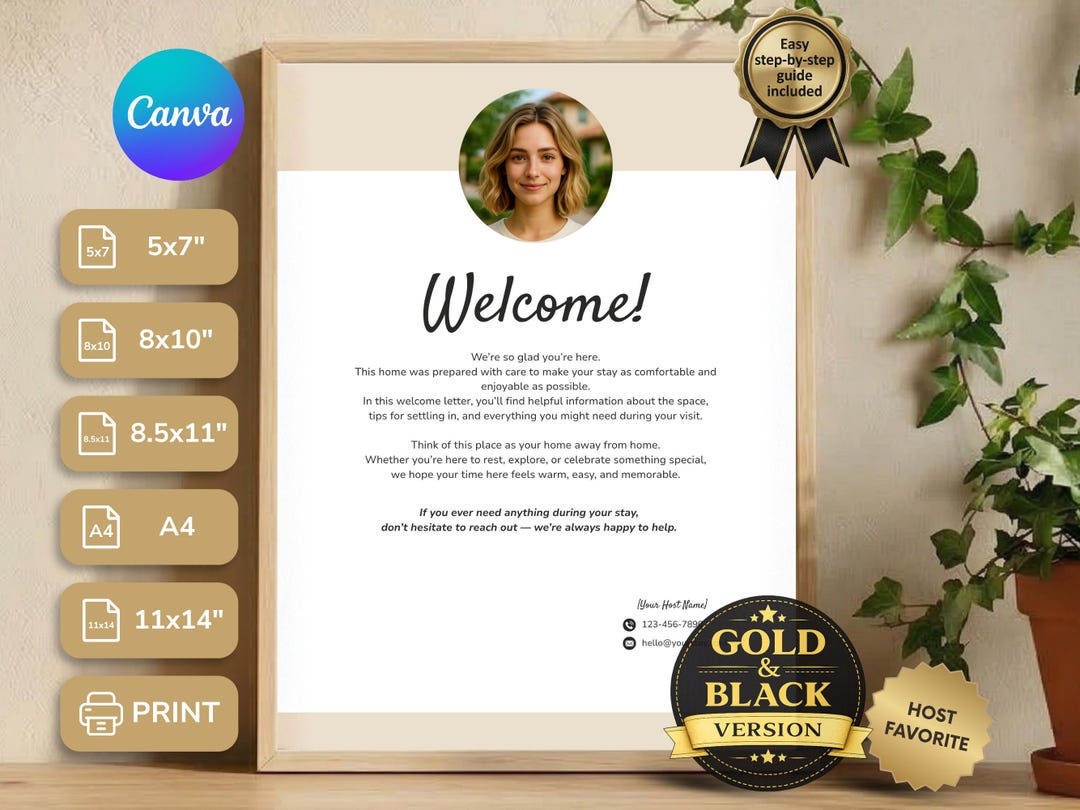Screen dimensions: 1080x810
Task: Click the PRINT badge
Action: point(149,714)
